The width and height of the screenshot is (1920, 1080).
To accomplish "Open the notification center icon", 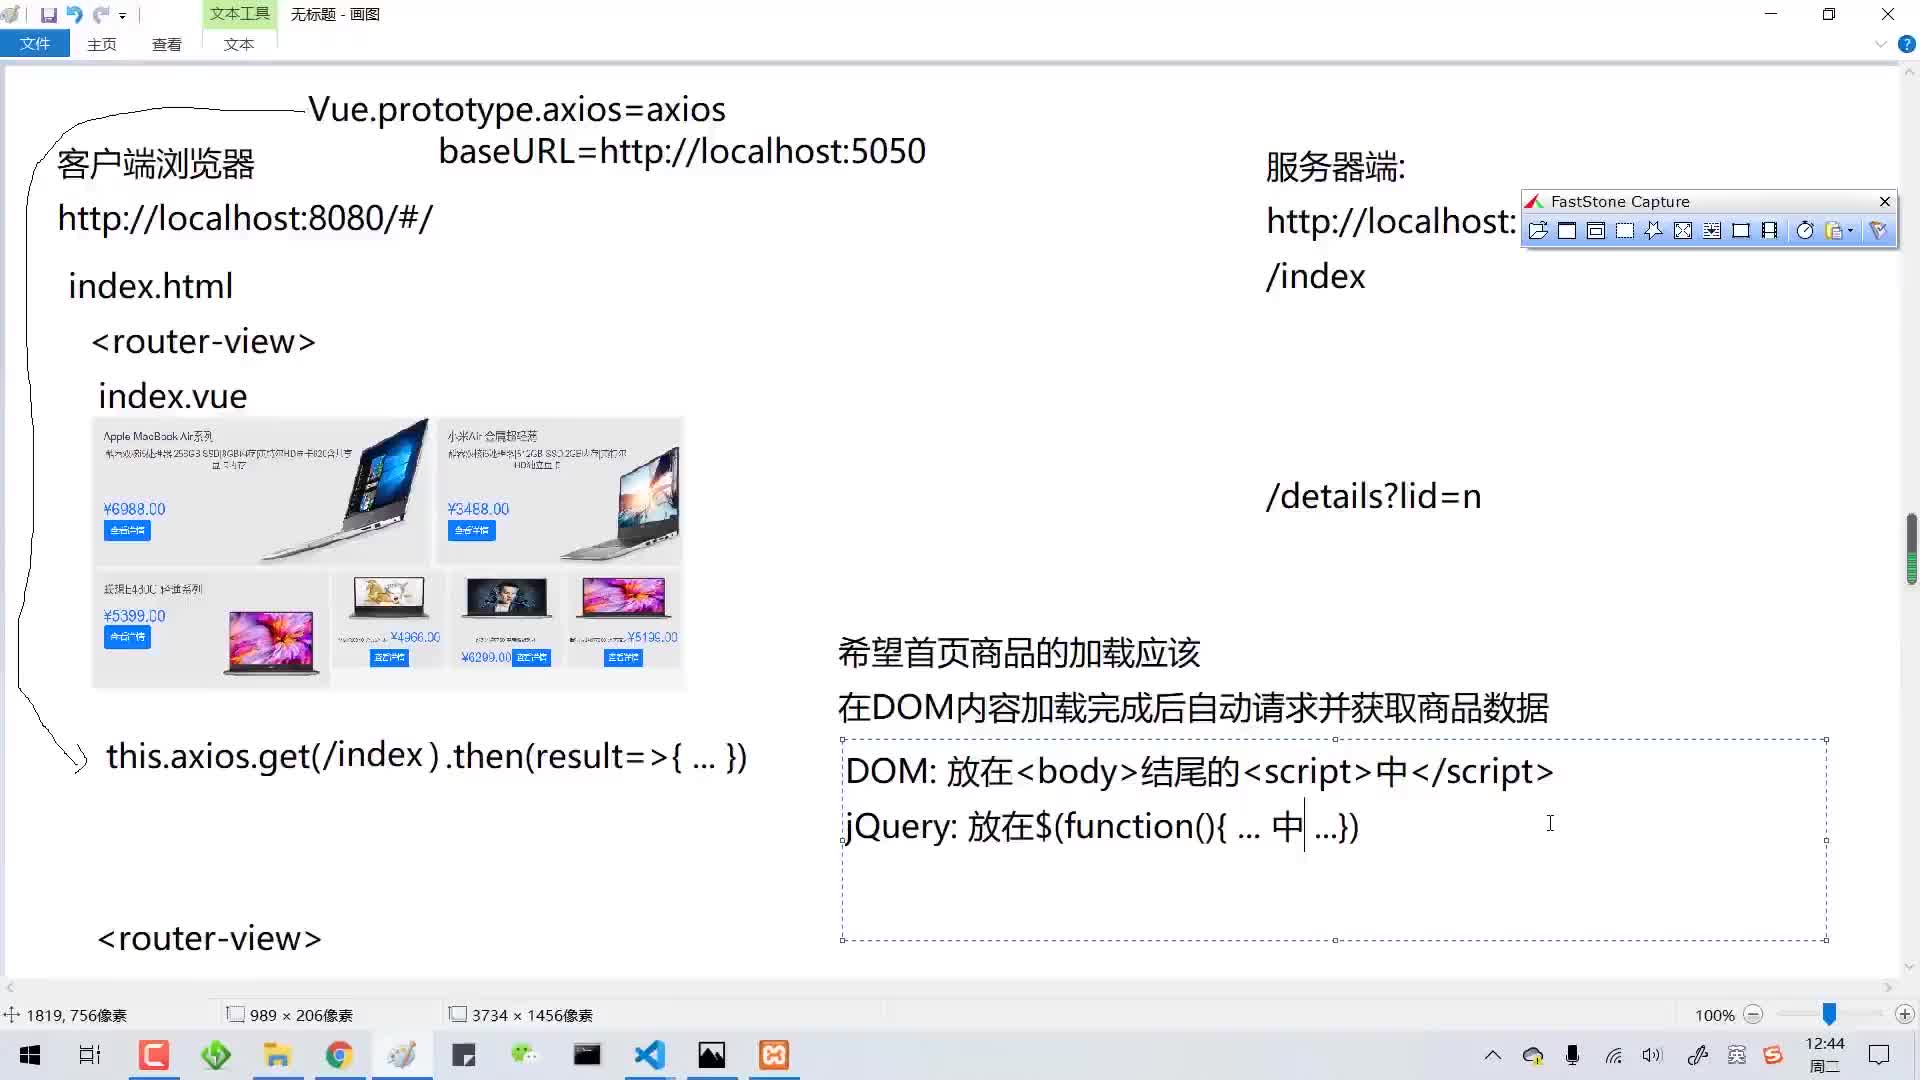I will [x=1879, y=1055].
